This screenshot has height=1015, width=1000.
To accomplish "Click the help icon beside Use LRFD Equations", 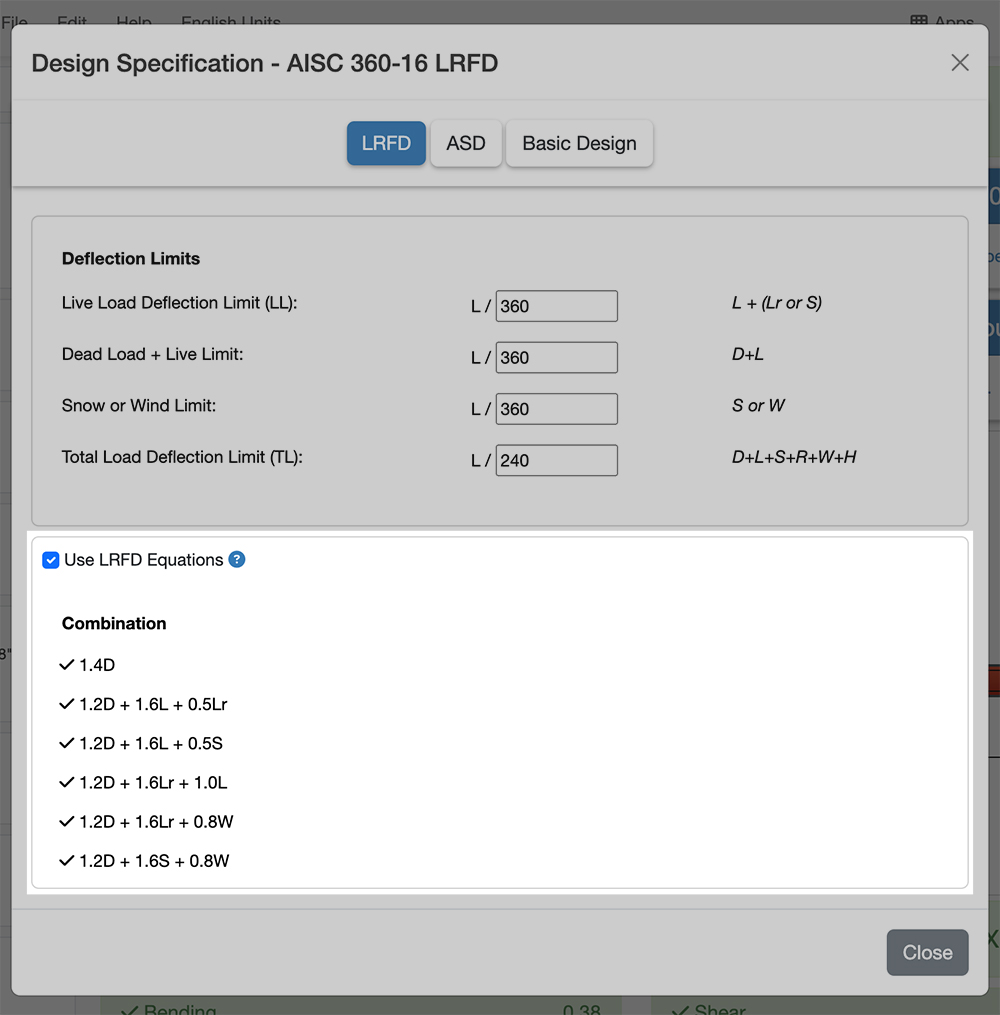I will click(x=237, y=559).
